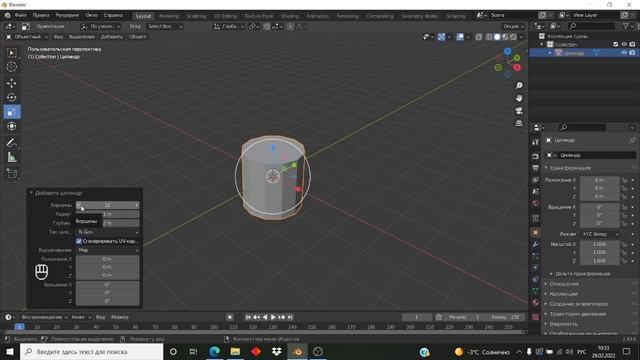Screen dimensions: 640x360
Task: Toggle the Generate UV map checkbox
Action: pos(79,241)
